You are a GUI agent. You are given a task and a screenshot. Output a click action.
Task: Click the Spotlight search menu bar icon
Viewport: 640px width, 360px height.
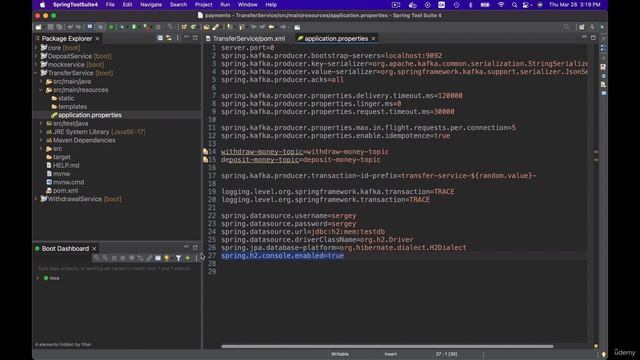pyautogui.click(x=514, y=5)
